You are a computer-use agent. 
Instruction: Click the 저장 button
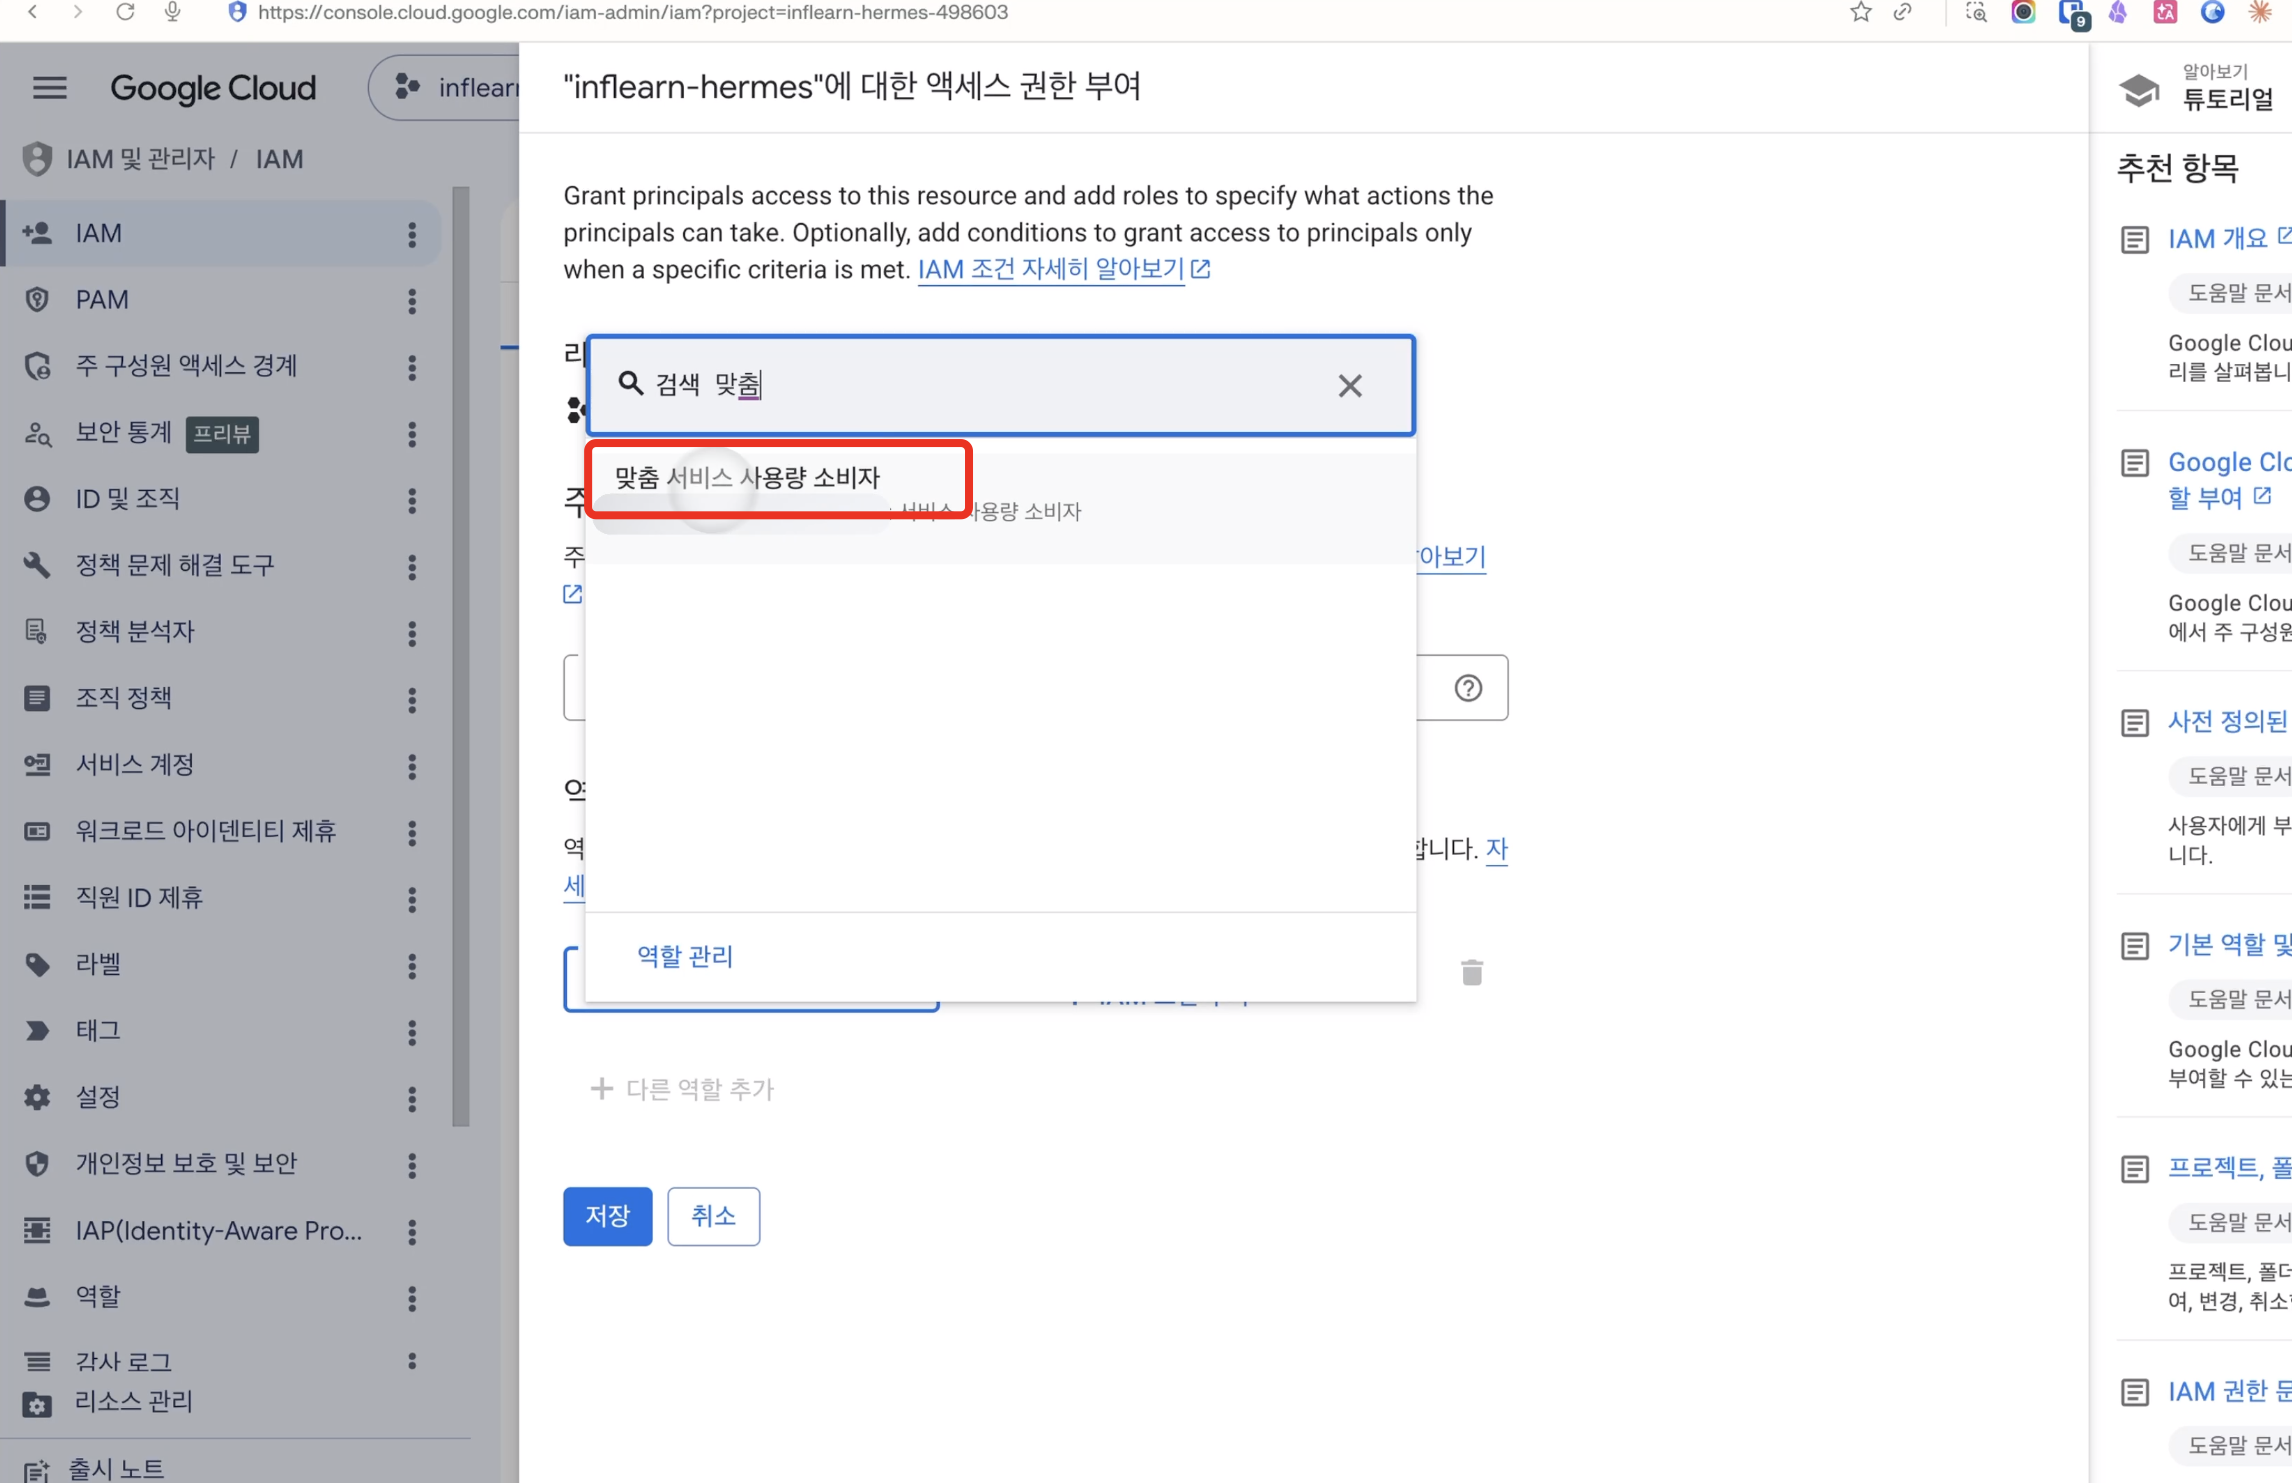pyautogui.click(x=607, y=1216)
